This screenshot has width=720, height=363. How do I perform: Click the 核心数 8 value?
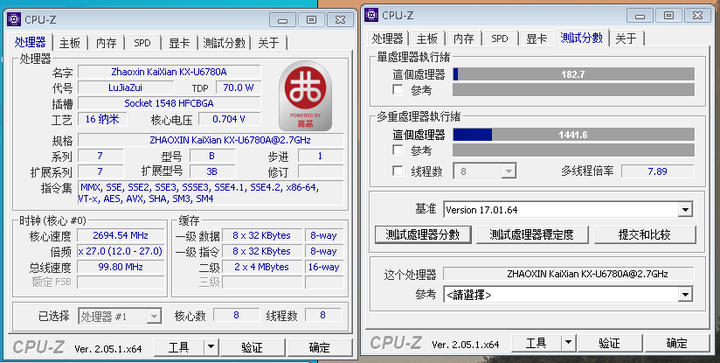click(x=236, y=315)
